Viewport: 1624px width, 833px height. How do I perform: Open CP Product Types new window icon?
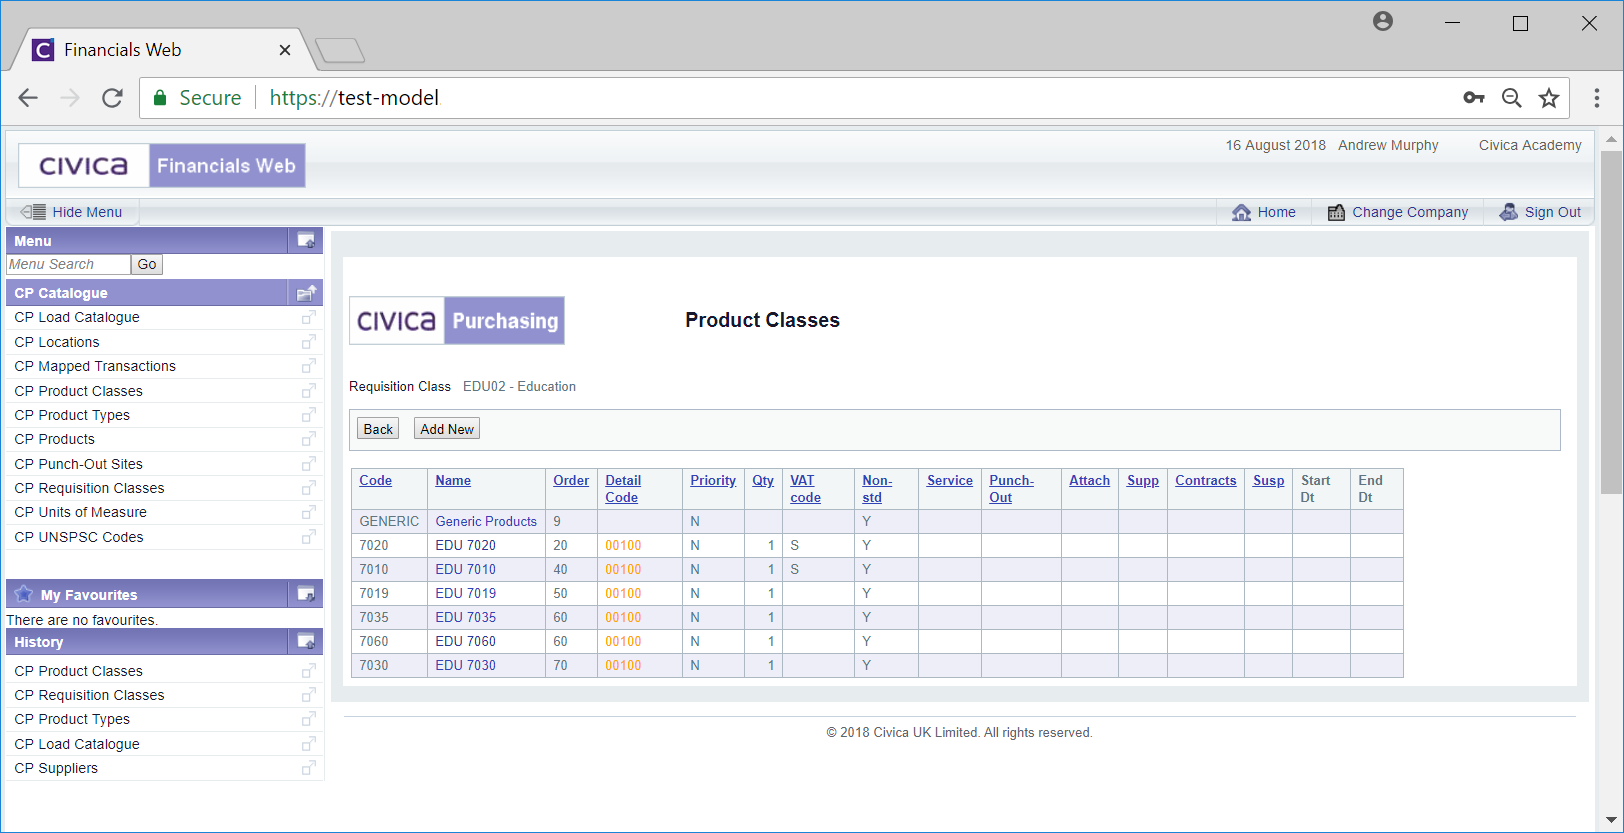pos(308,415)
